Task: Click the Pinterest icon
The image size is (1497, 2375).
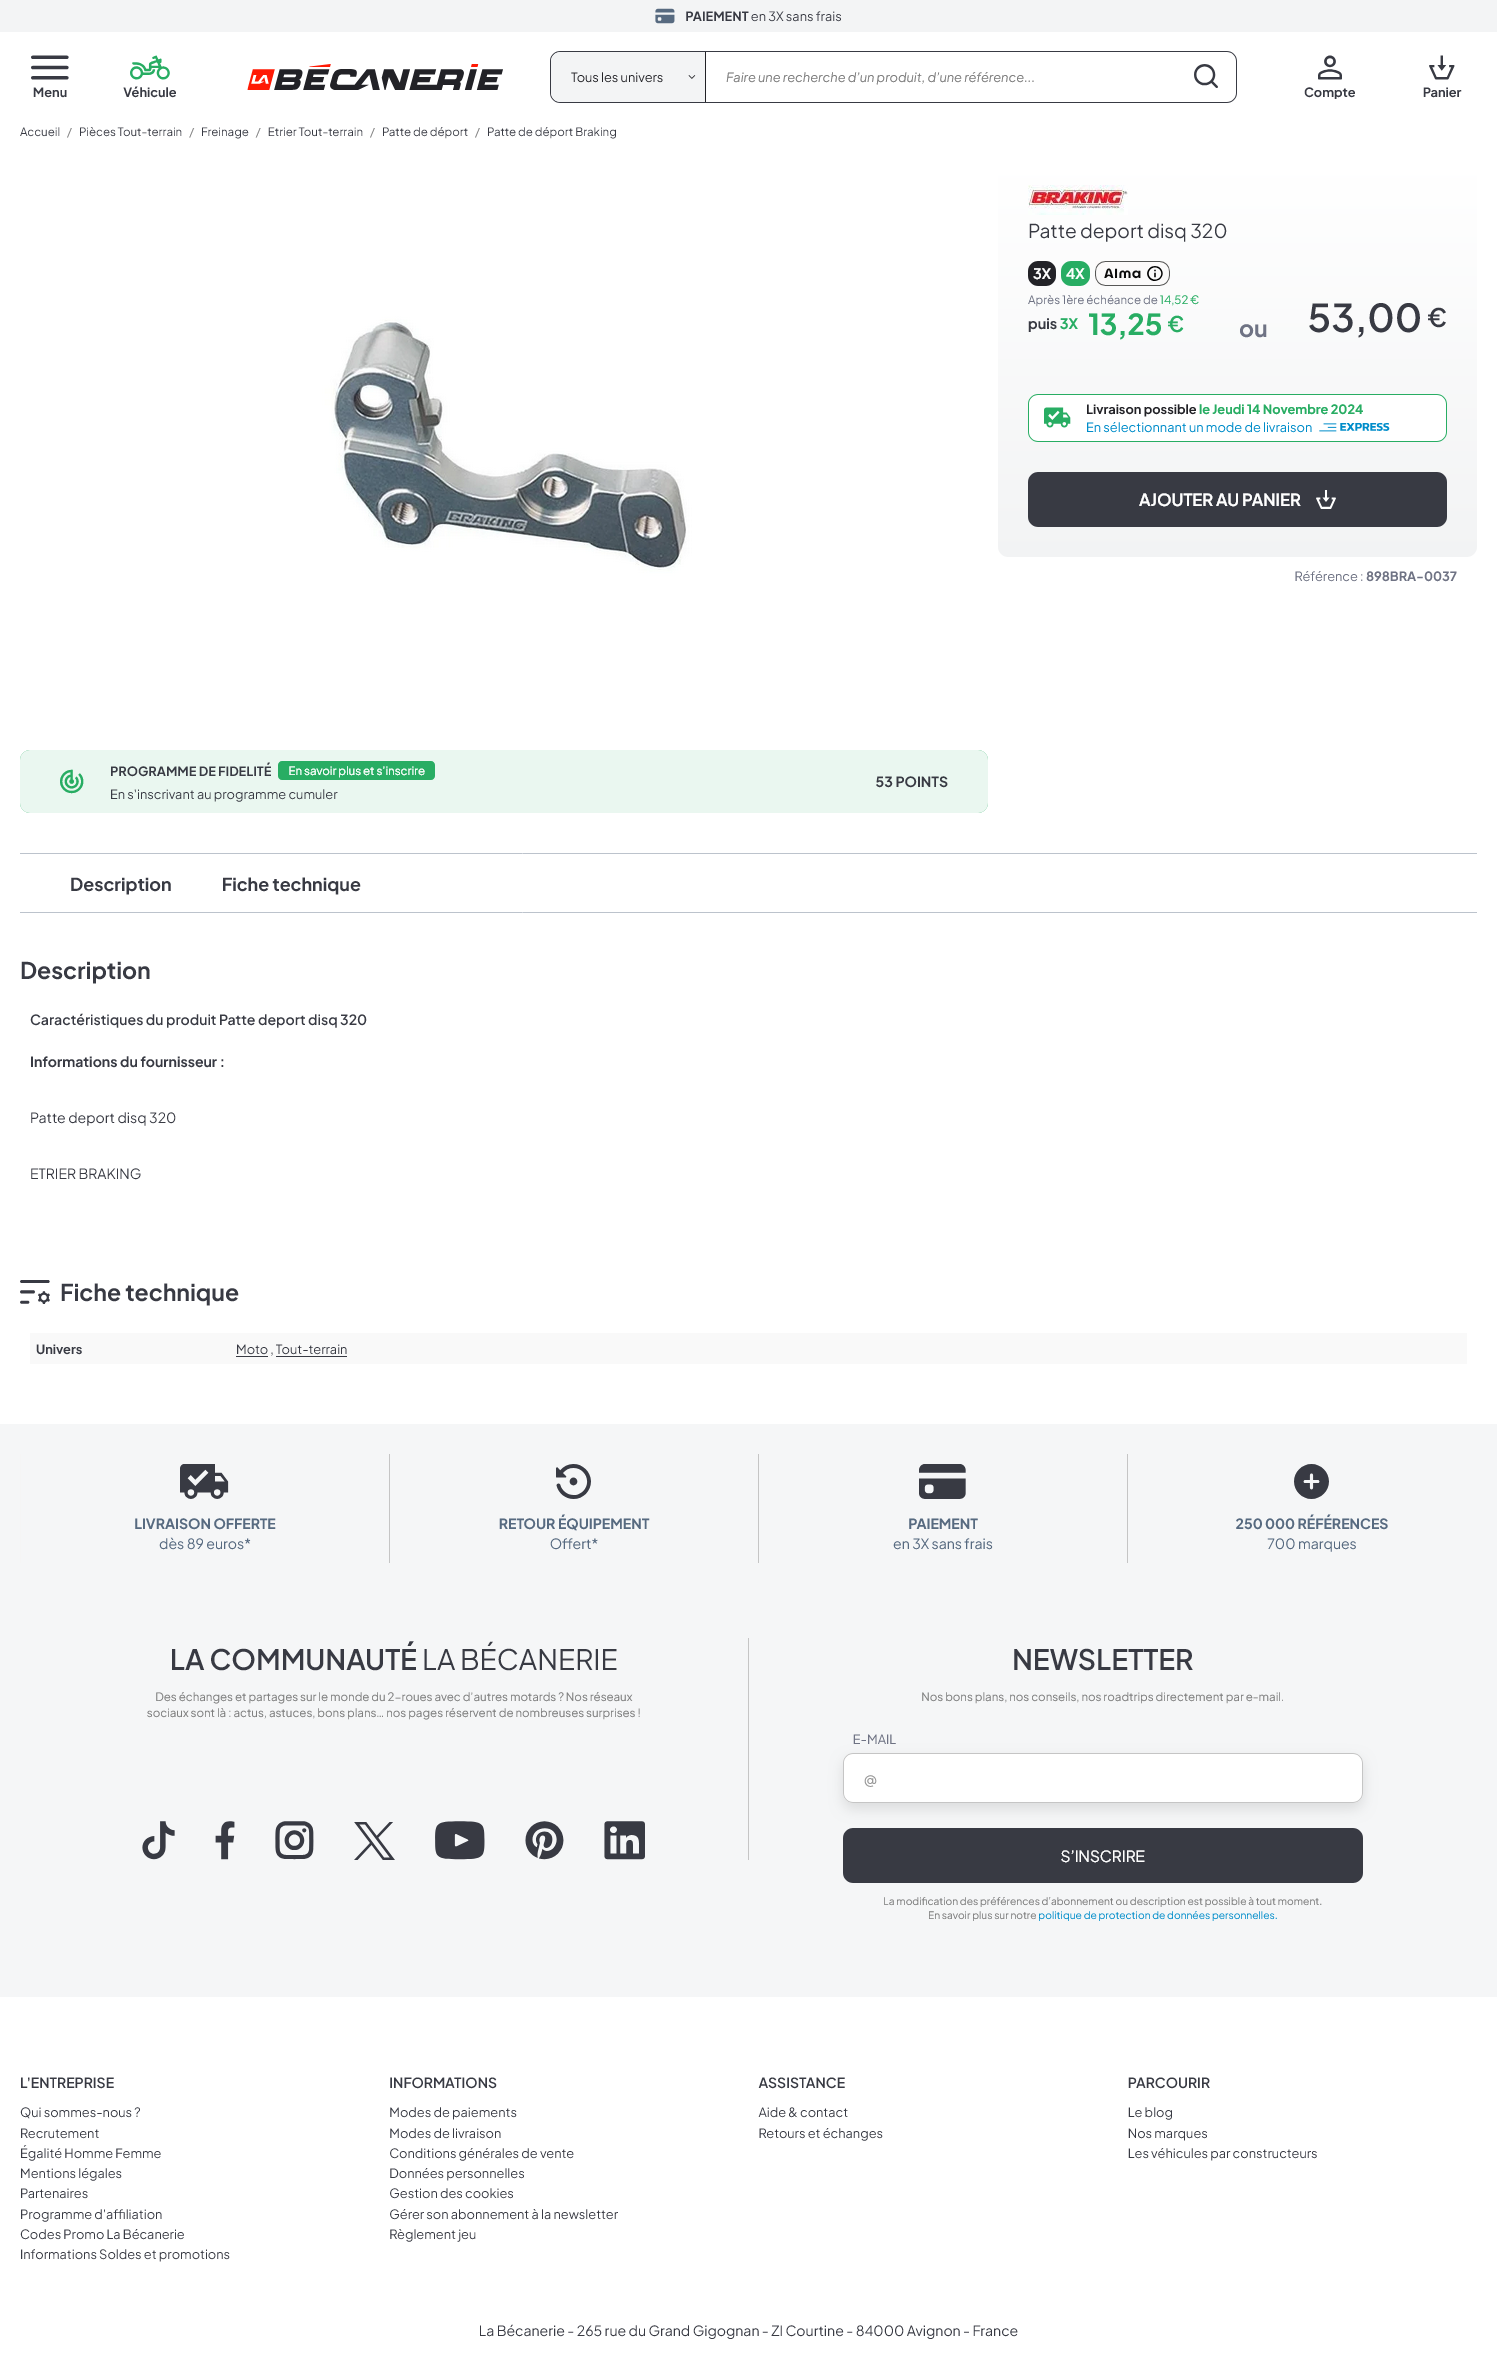Action: tap(544, 1840)
